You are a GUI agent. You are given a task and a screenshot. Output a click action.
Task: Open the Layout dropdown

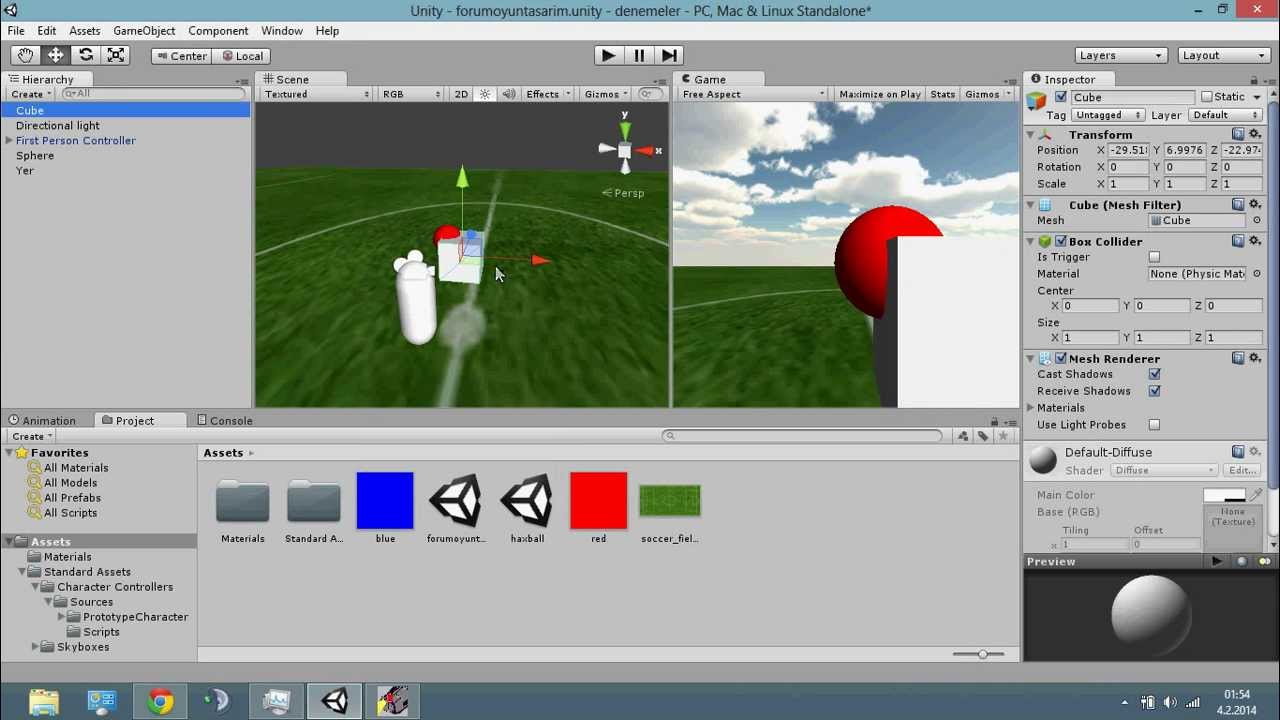(1222, 56)
